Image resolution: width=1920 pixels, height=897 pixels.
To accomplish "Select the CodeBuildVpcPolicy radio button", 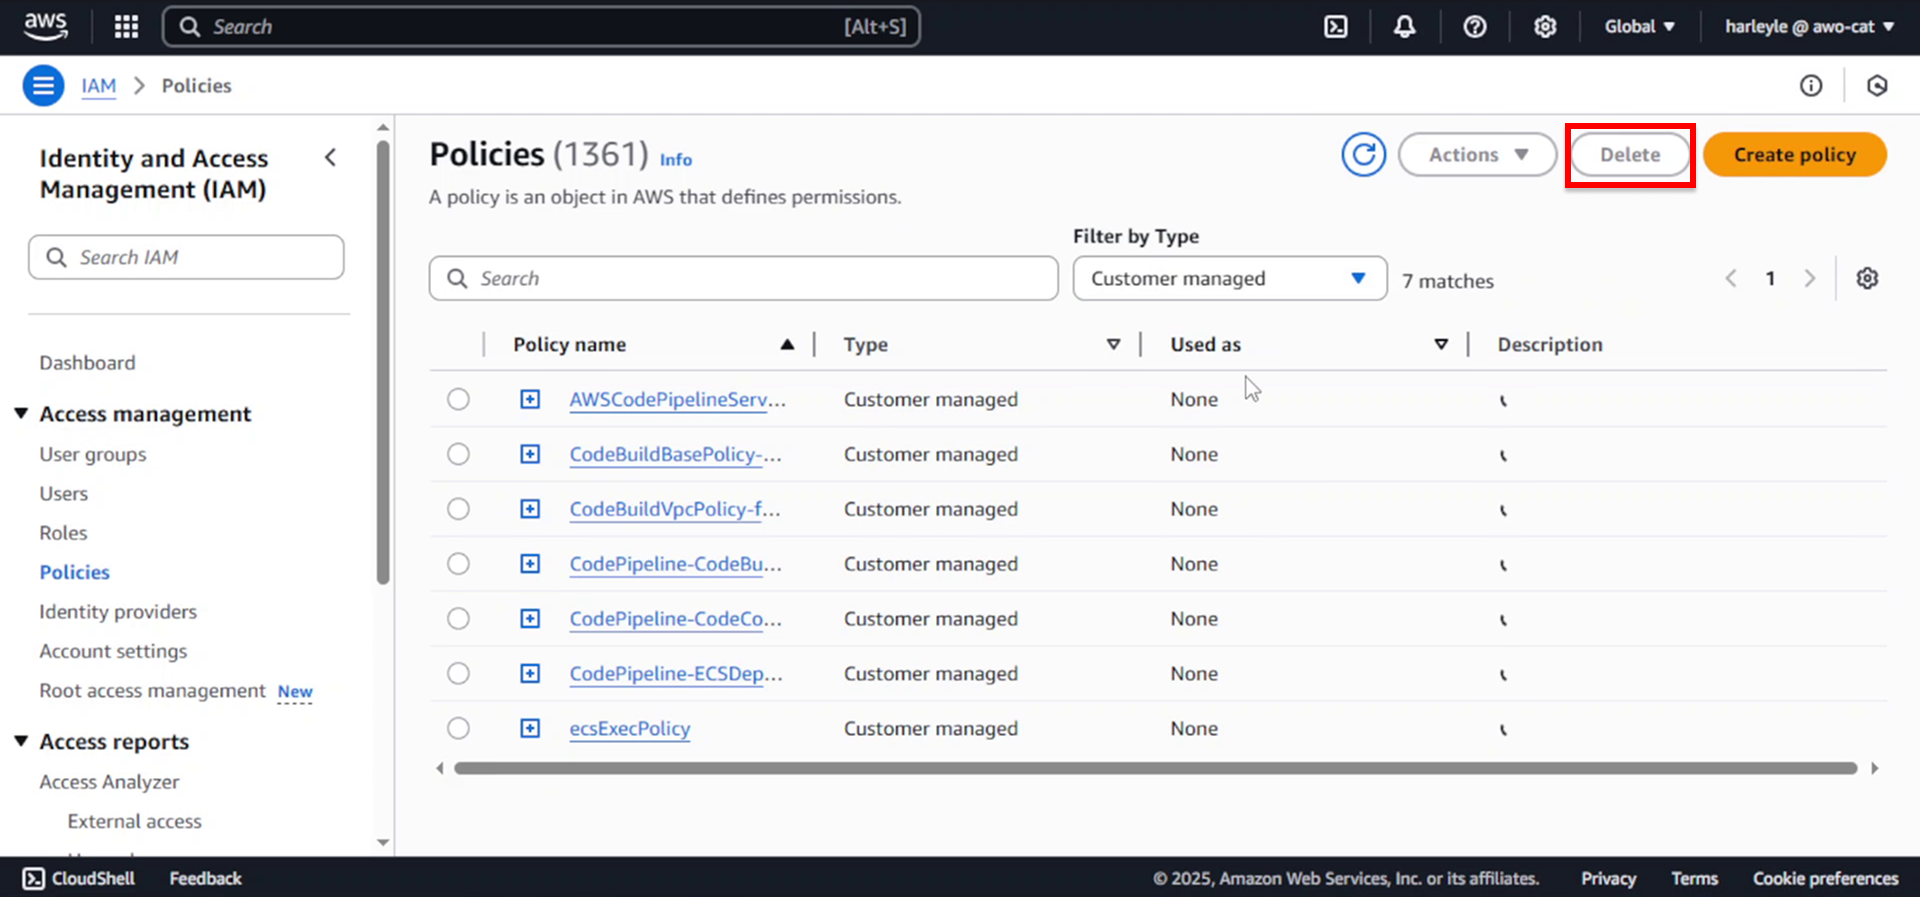I will click(x=458, y=510).
